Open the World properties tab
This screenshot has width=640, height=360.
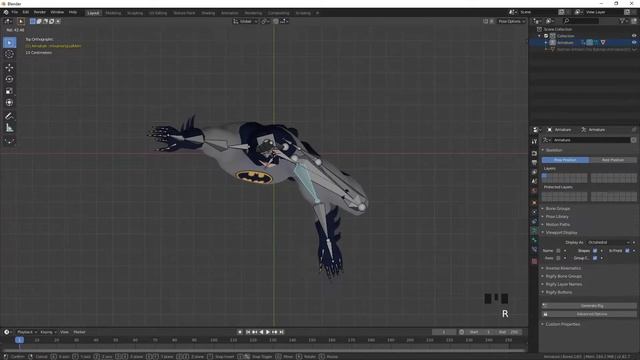534,191
